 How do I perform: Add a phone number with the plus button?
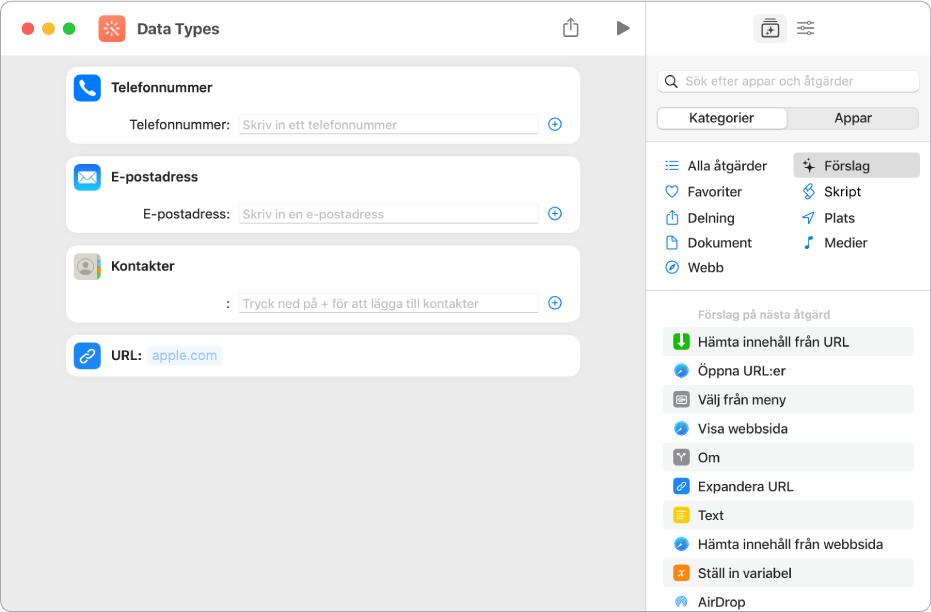coord(555,125)
